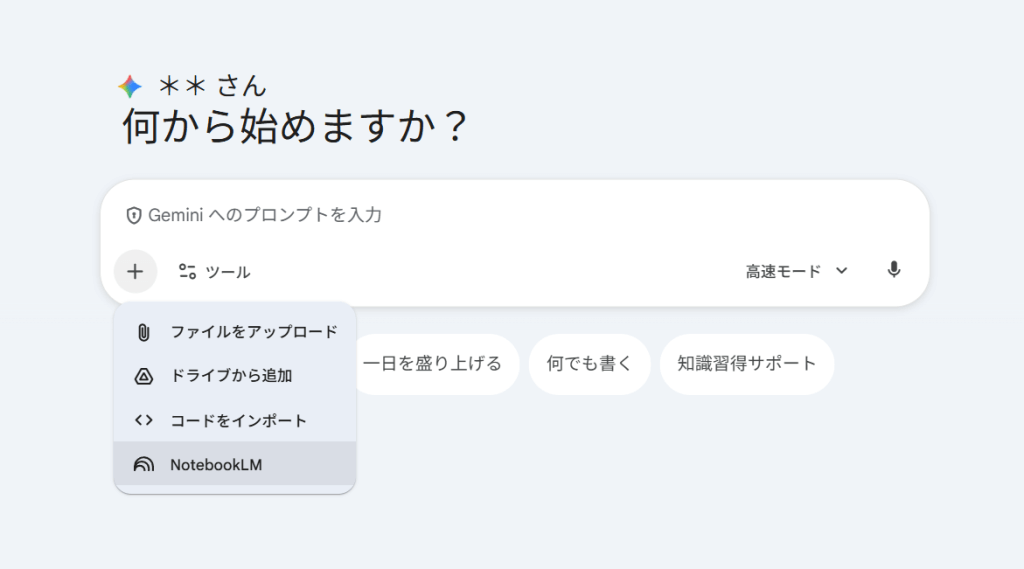This screenshot has width=1024, height=569.
Task: Expand the chevron next to 高速モード
Action: [842, 271]
